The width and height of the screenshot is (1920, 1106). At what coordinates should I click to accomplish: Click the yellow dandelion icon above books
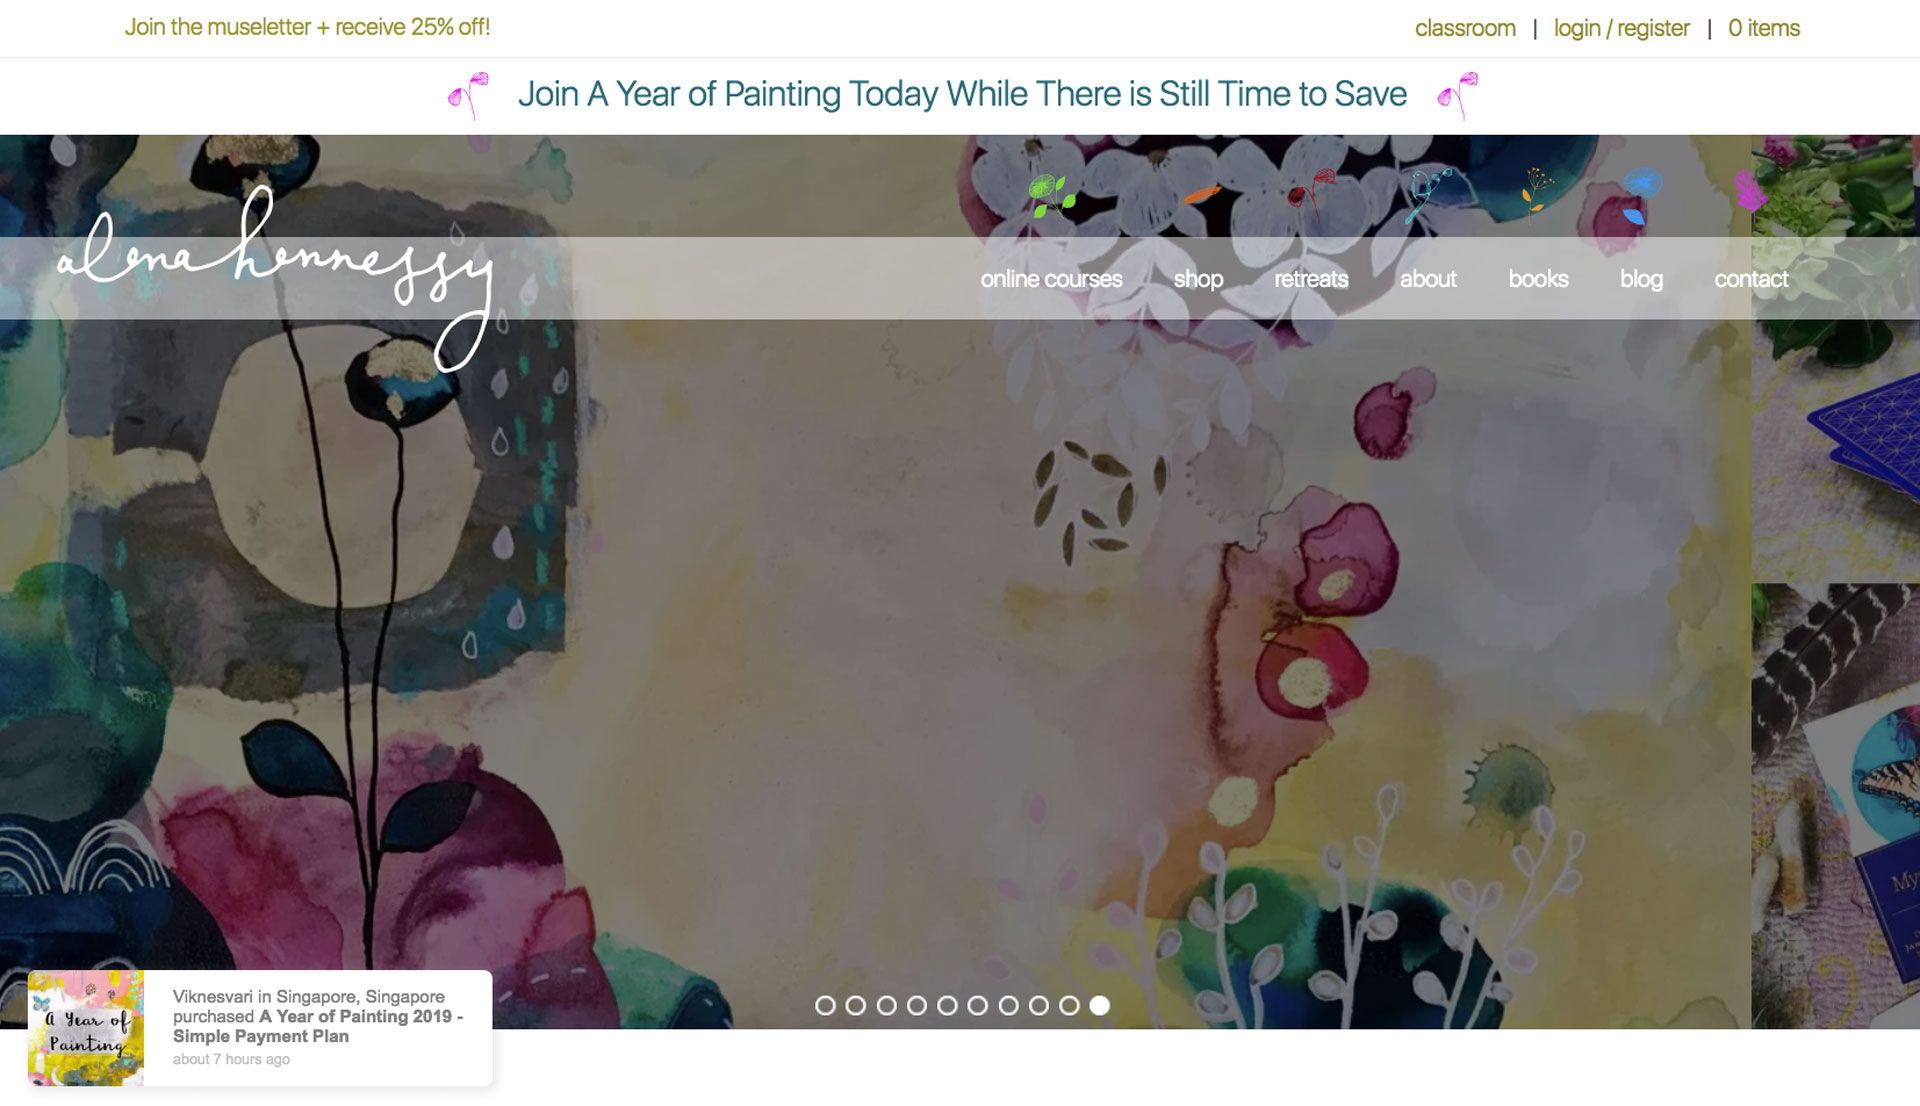(1537, 190)
